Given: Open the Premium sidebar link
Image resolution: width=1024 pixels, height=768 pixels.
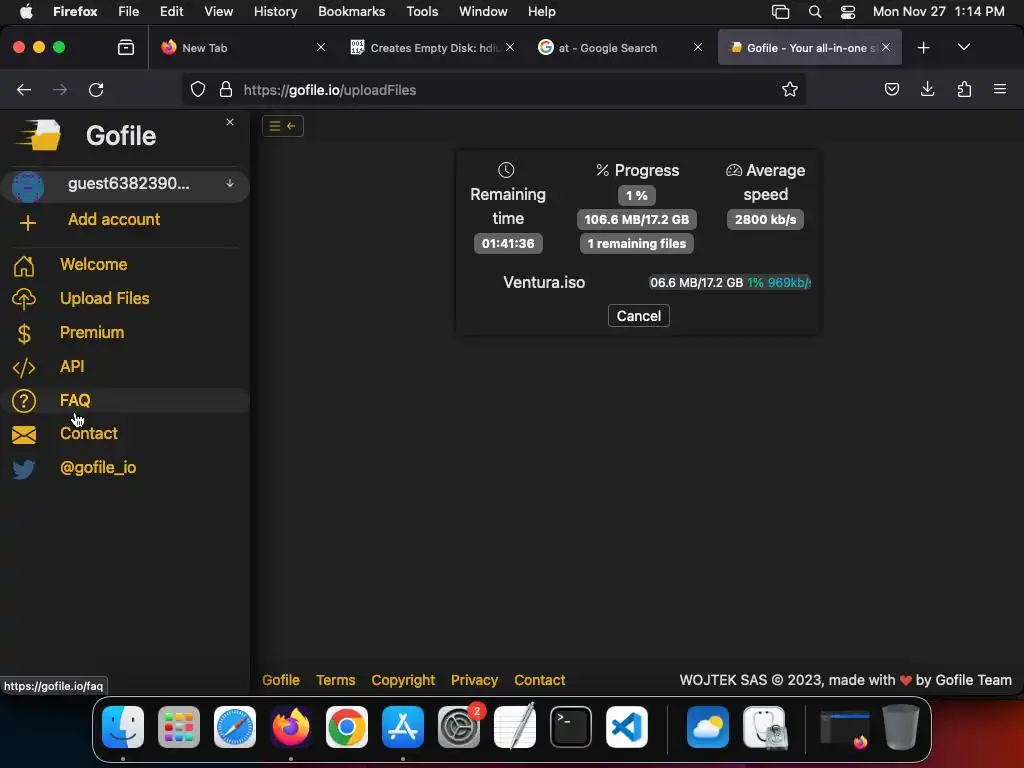Looking at the screenshot, I should coord(92,332).
